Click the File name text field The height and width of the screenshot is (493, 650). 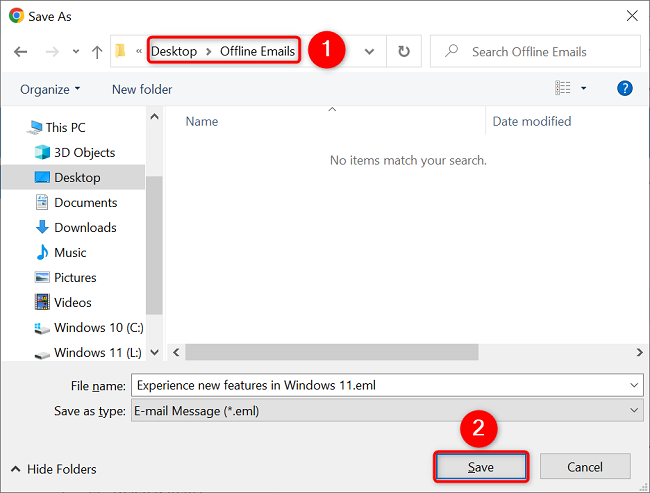(380, 385)
